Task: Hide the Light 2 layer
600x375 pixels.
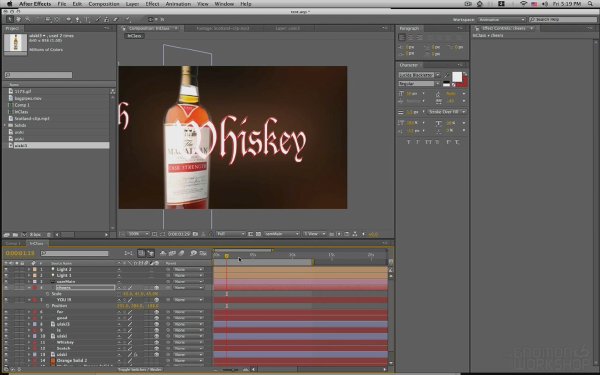Action: 6,269
